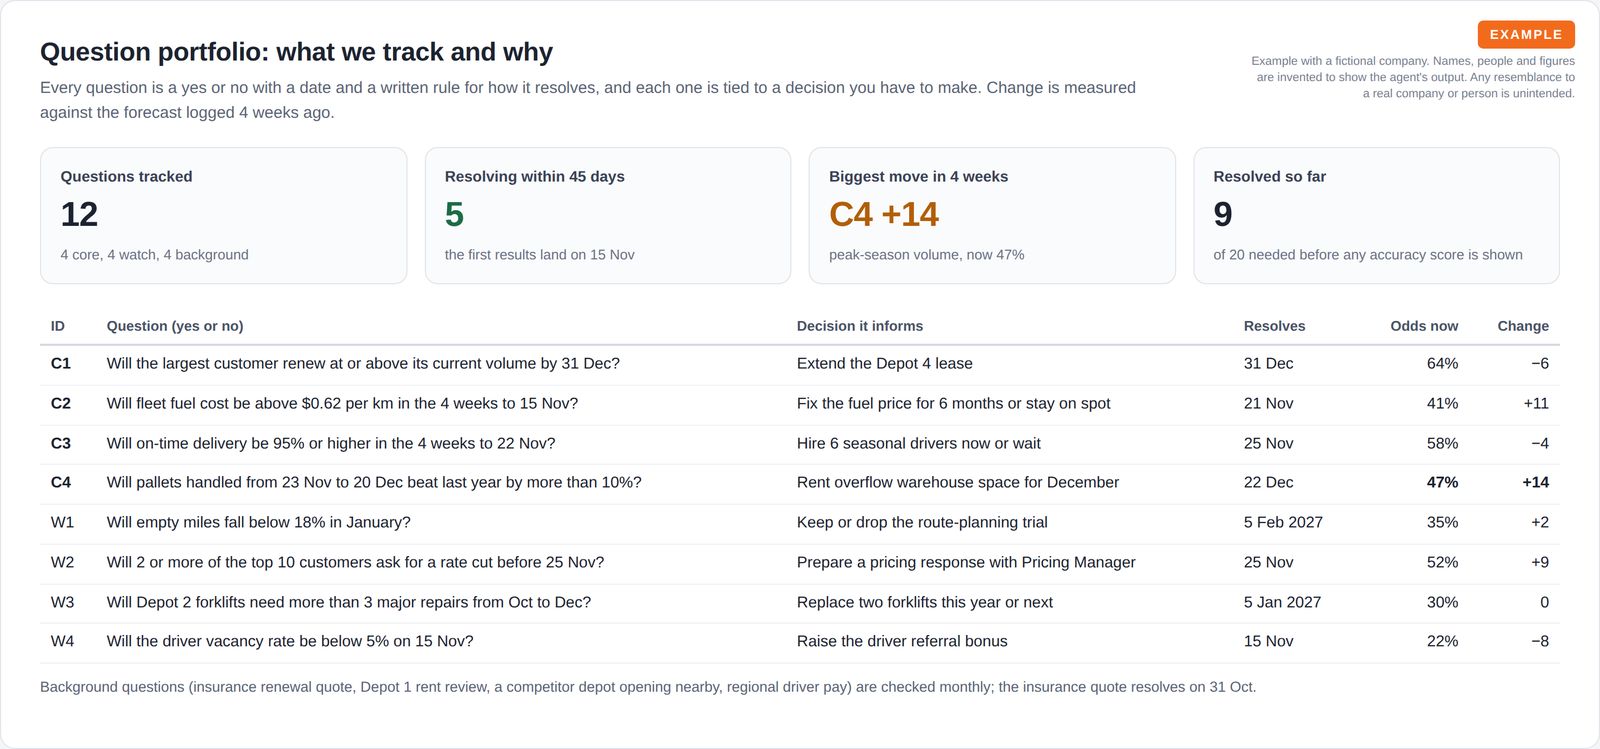Image resolution: width=1600 pixels, height=749 pixels.
Task: Click the −8 change value
Action: click(x=1540, y=642)
